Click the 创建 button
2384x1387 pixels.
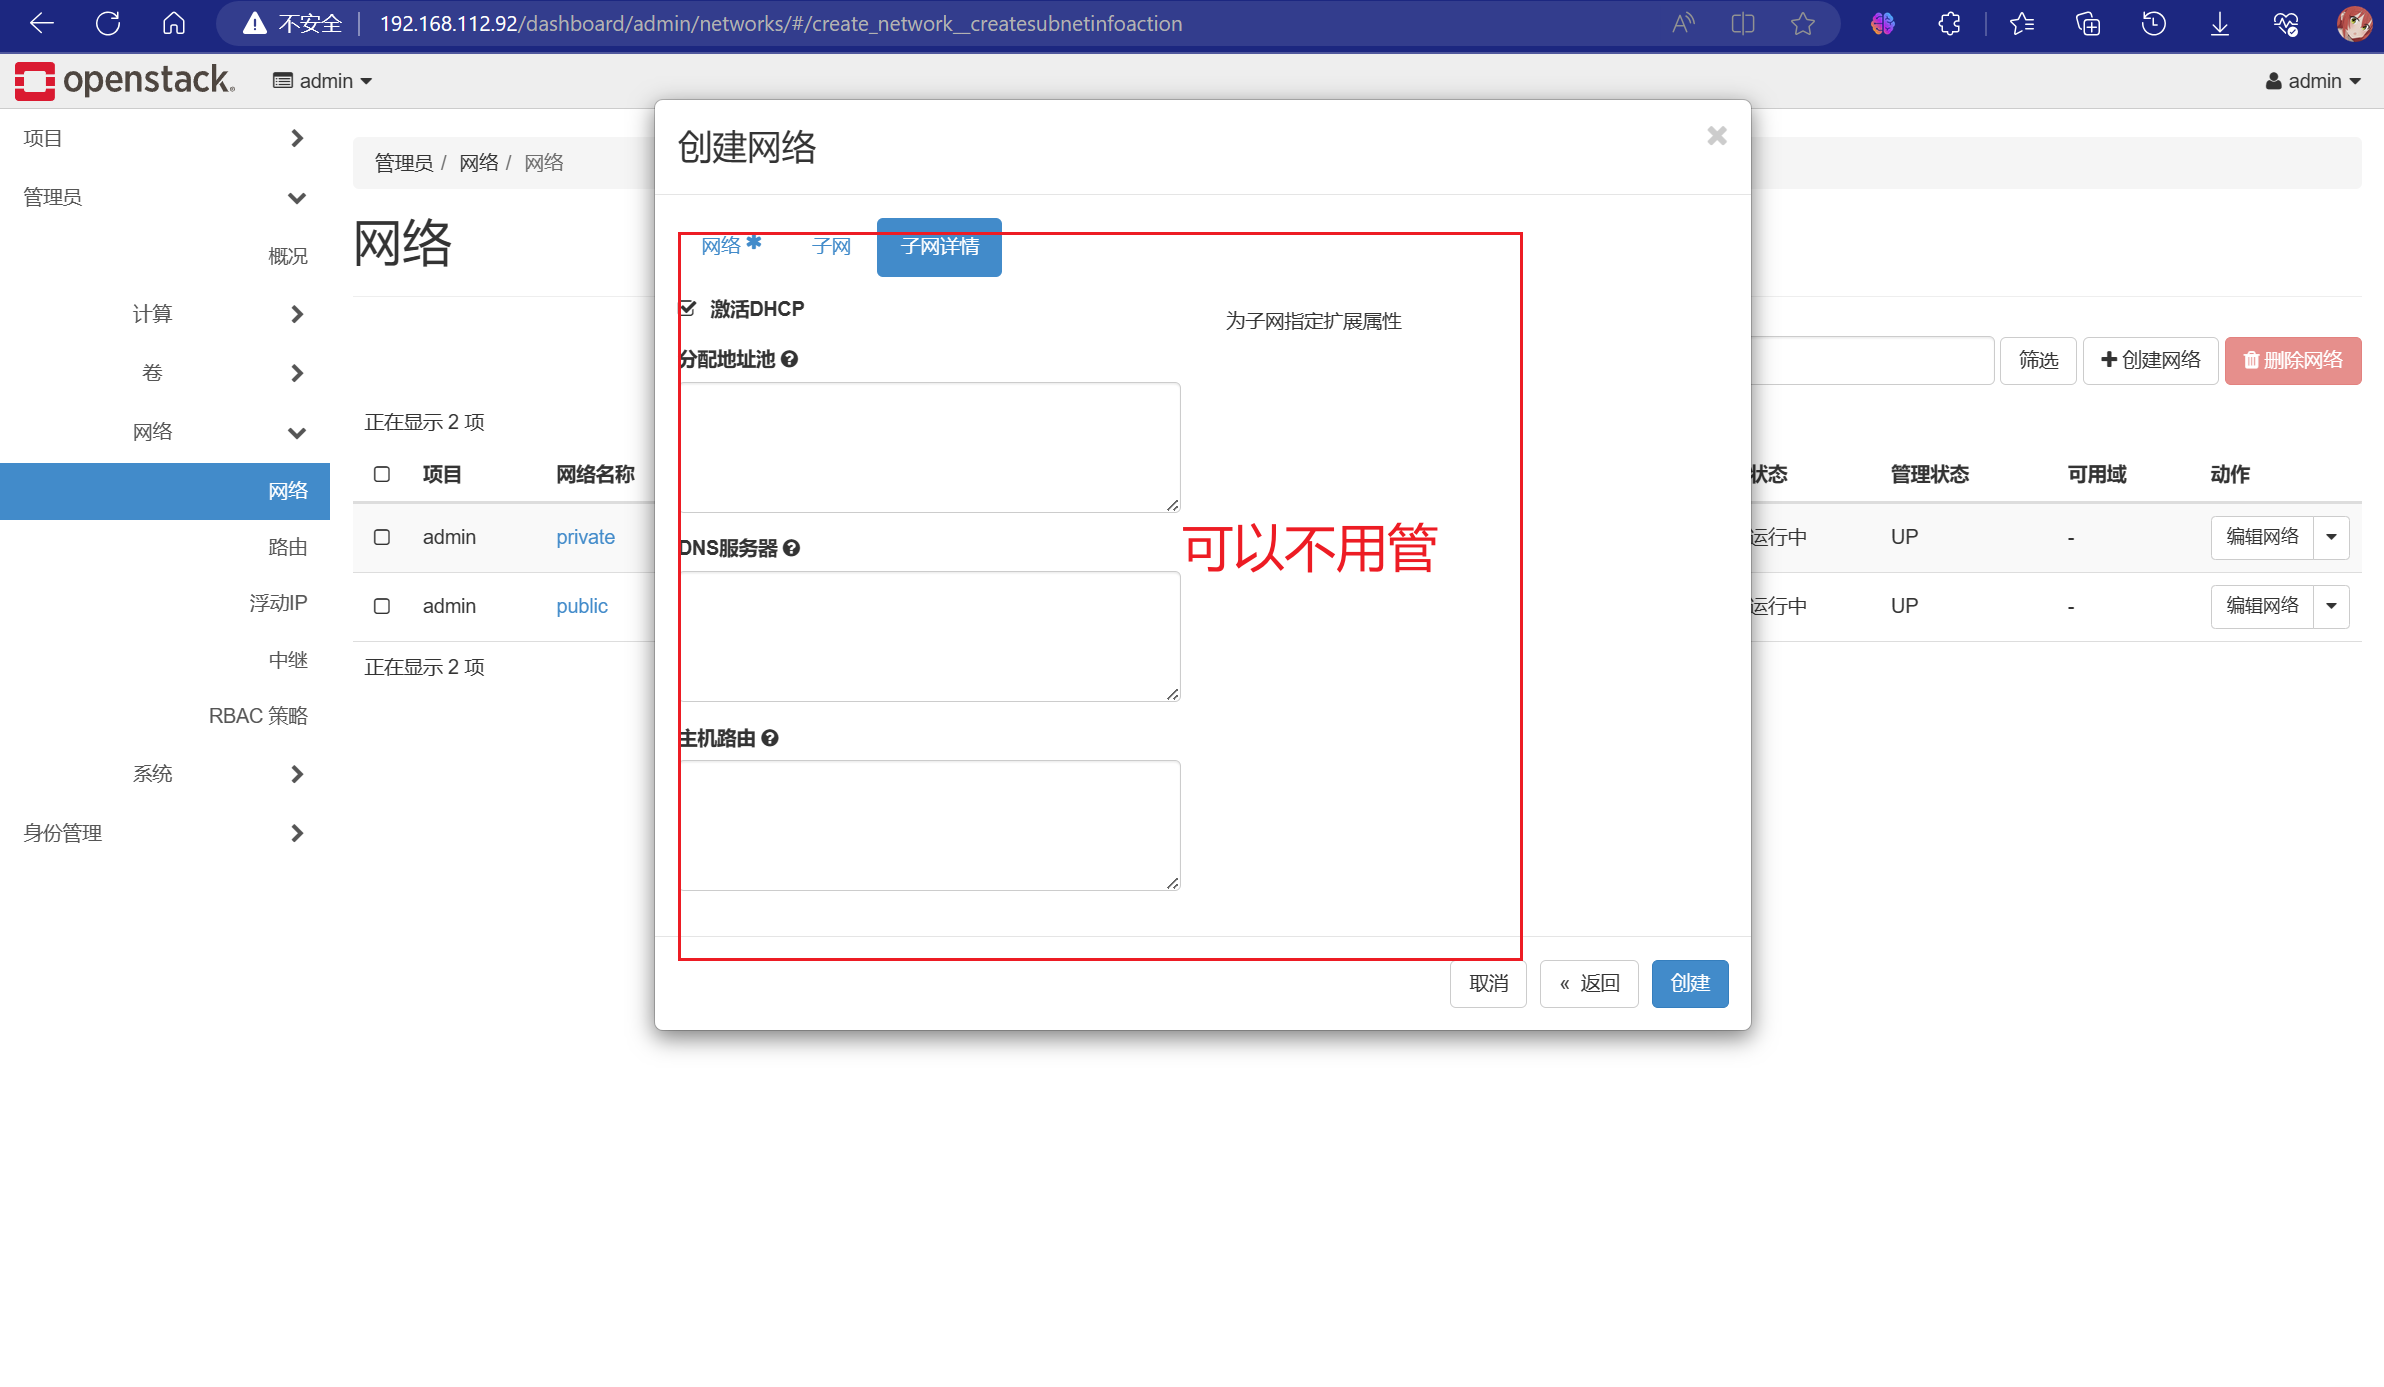pyautogui.click(x=1689, y=983)
